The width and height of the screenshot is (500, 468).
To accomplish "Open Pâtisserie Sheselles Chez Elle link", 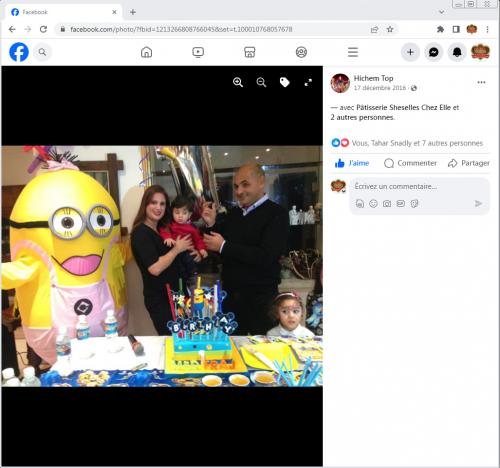I will tap(404, 107).
